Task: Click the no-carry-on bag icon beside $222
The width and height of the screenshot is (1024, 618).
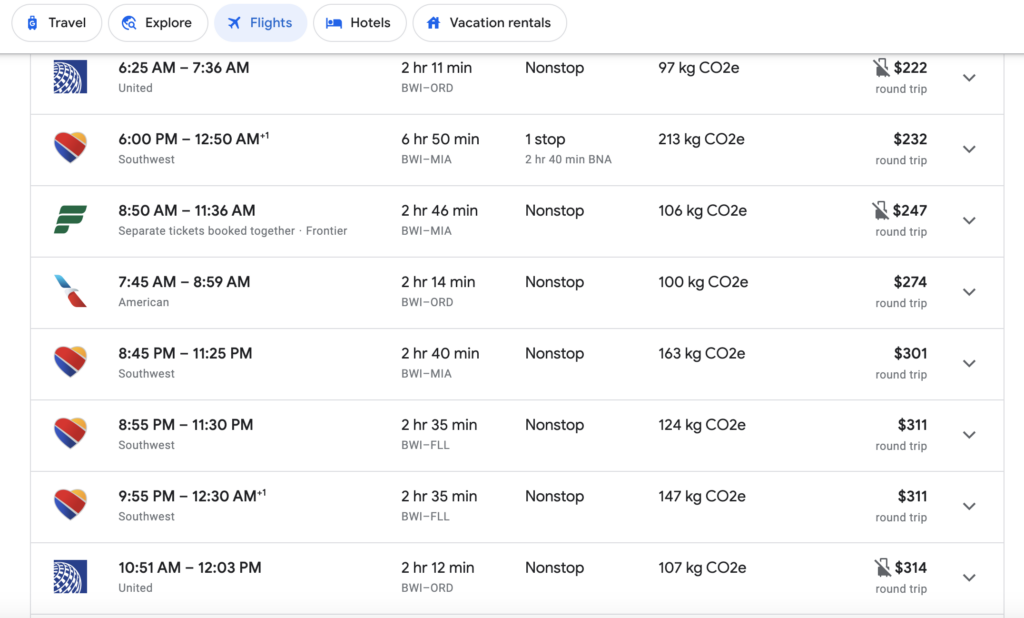Action: (x=880, y=68)
